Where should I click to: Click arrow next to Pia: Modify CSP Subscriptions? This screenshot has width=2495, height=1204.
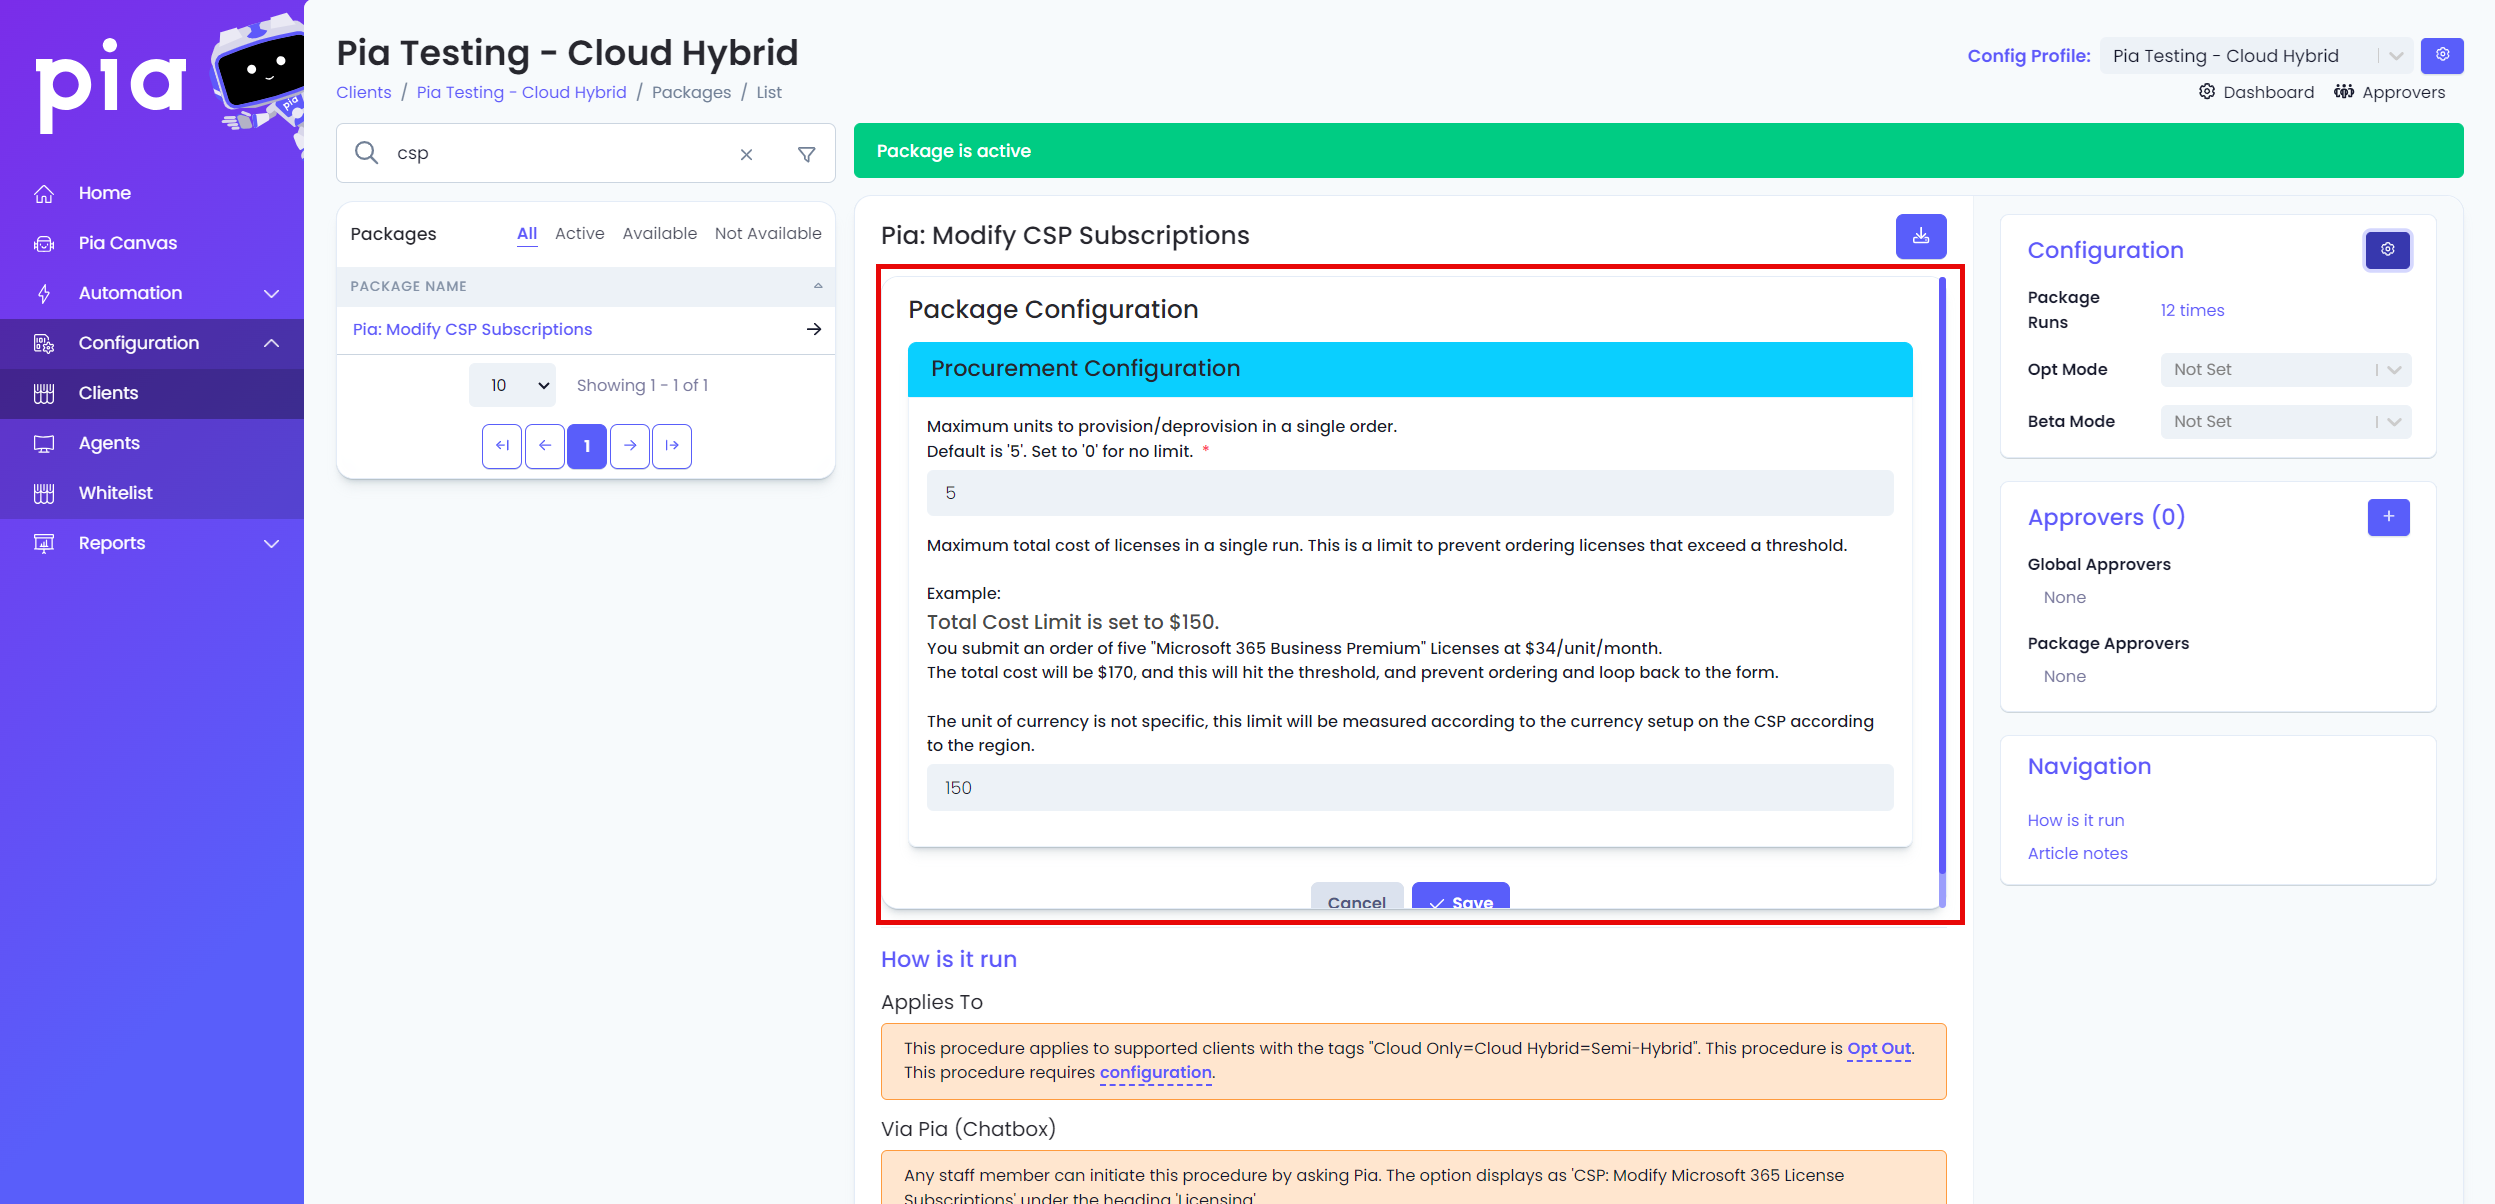814,329
